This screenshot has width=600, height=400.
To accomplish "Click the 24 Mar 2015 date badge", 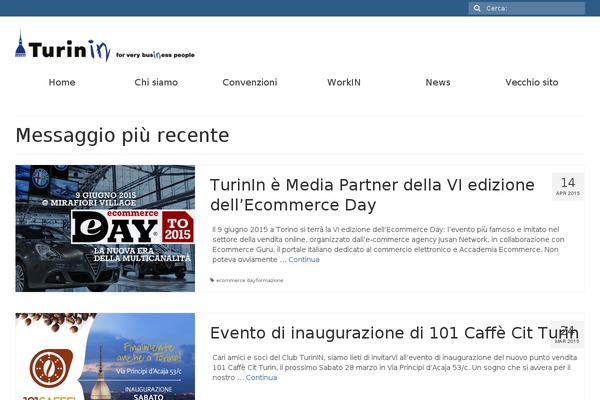I will (x=567, y=334).
